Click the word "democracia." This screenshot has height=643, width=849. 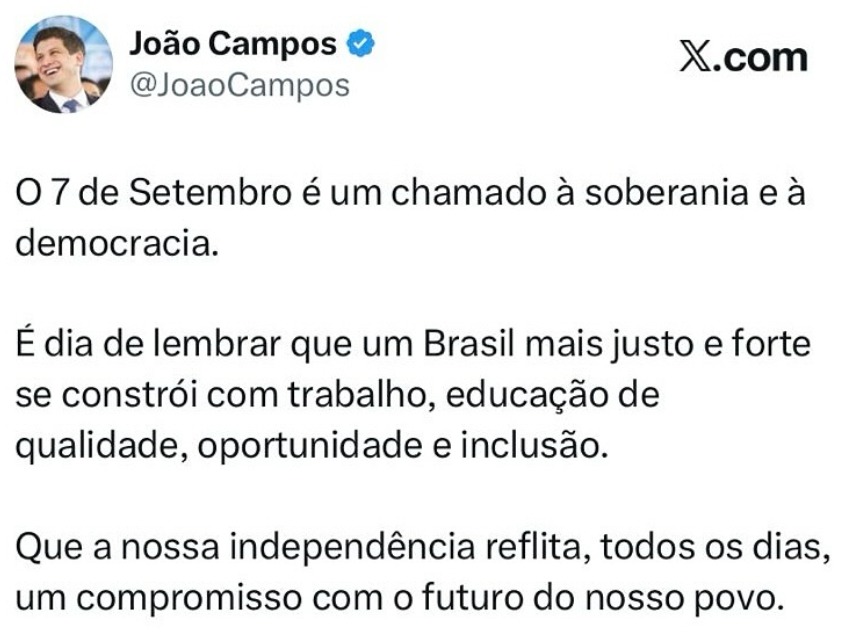(x=117, y=244)
